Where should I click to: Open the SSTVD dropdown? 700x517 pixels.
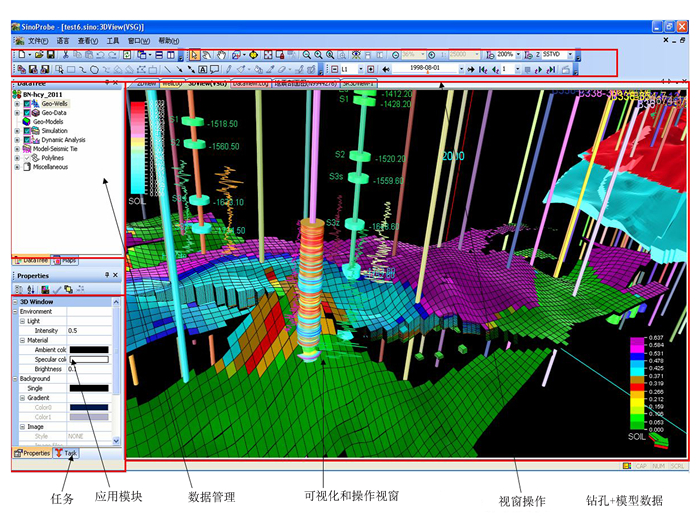click(570, 54)
